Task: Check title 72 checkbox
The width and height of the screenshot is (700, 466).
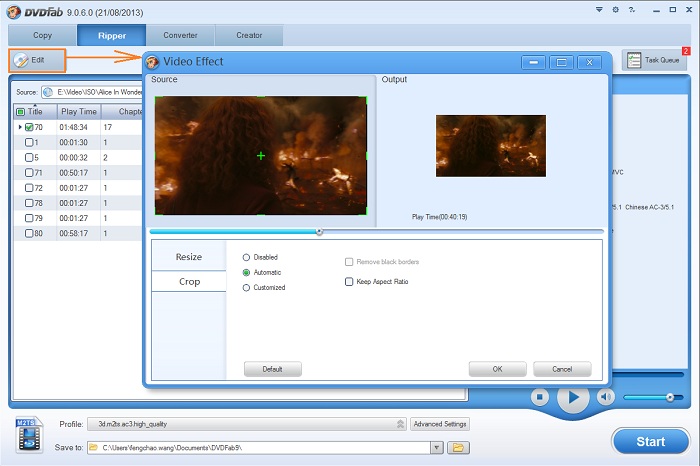Action: click(29, 188)
